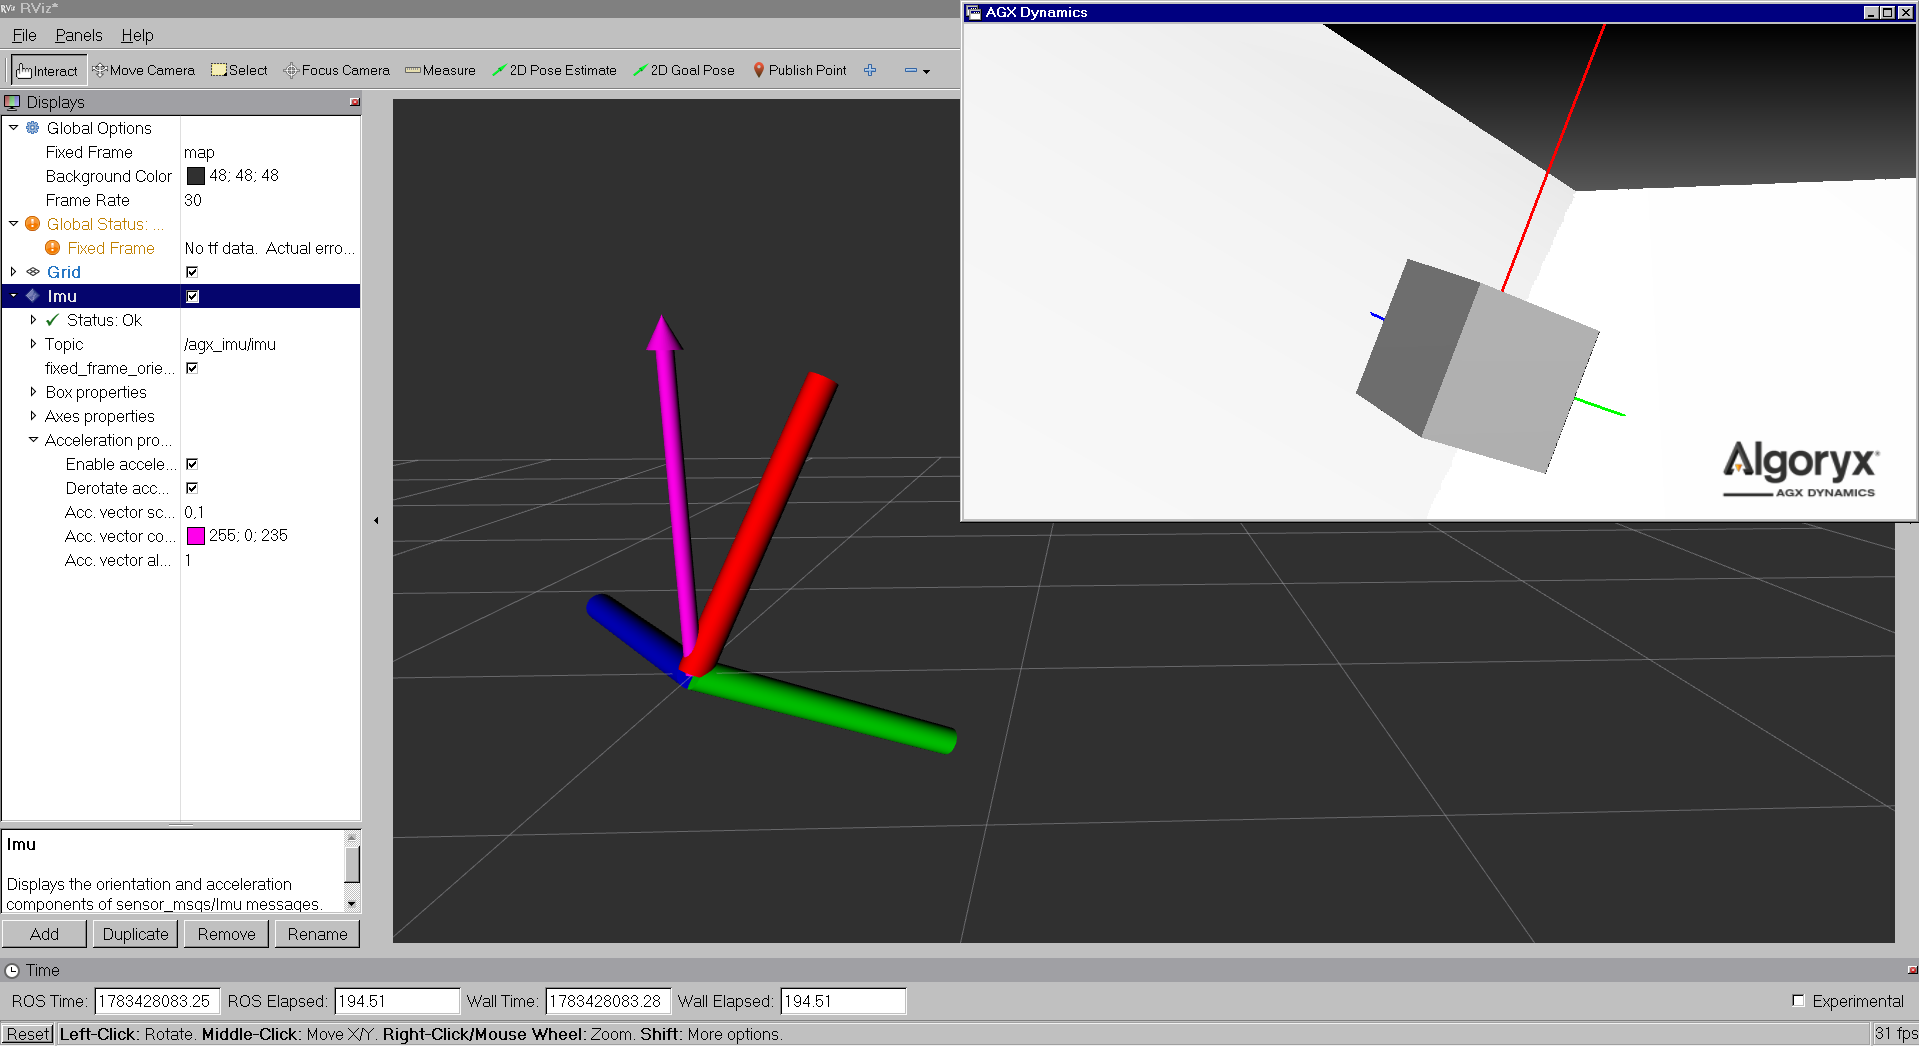Activate the Move Camera tool
Viewport: 1919px width, 1048px height.
point(143,71)
